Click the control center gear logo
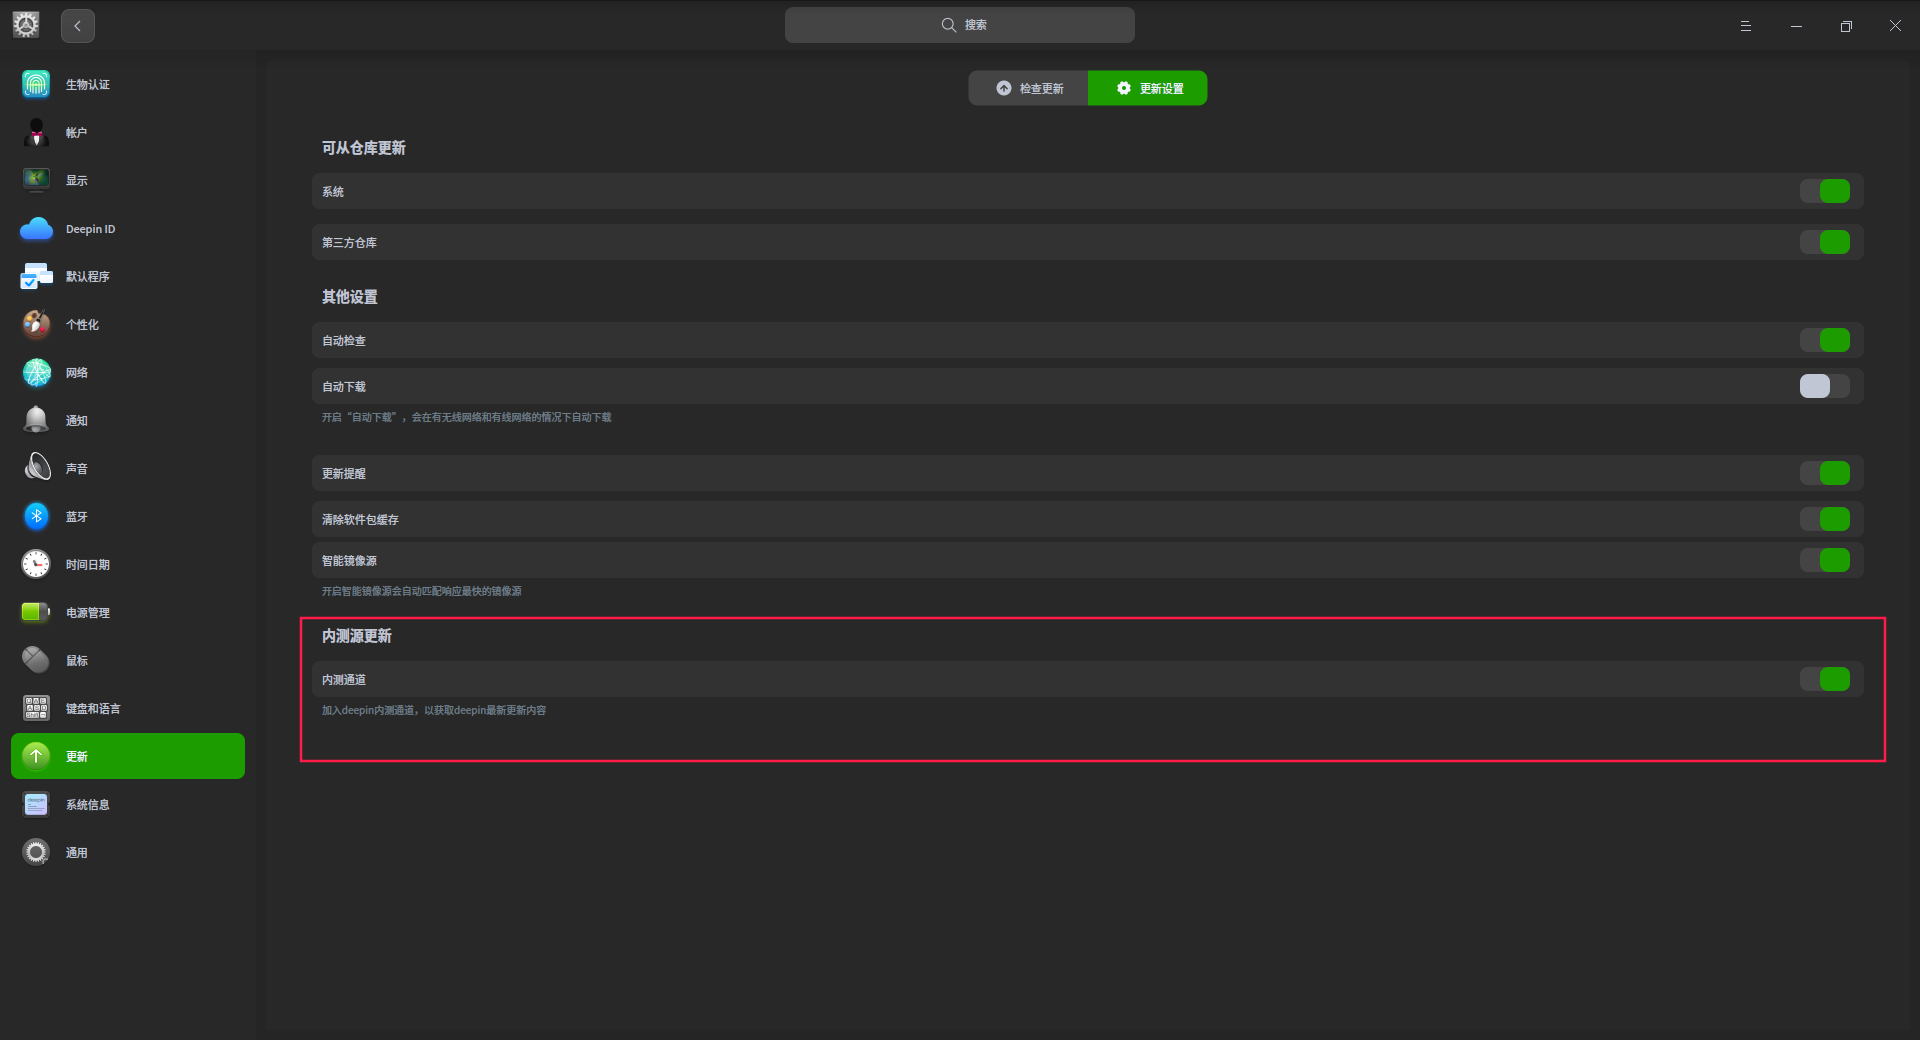 [26, 25]
